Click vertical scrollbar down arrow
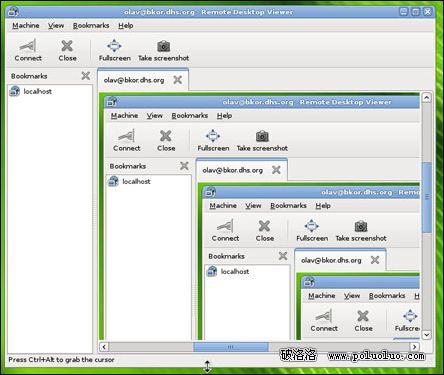This screenshot has width=444, height=375. pos(427,335)
